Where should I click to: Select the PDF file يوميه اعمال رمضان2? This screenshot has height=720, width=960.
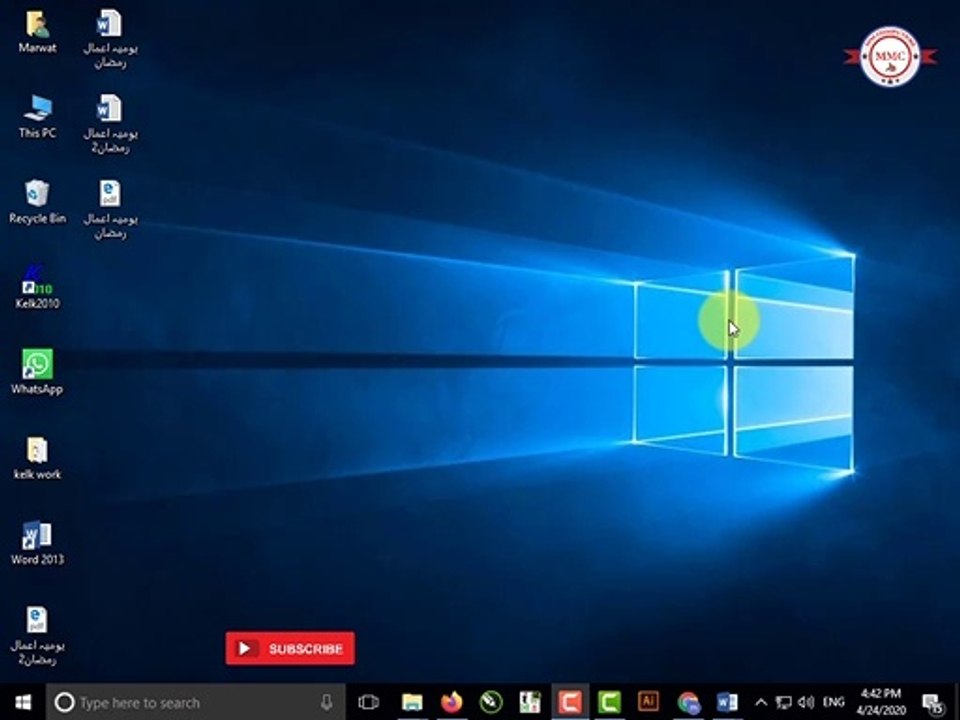(37, 636)
